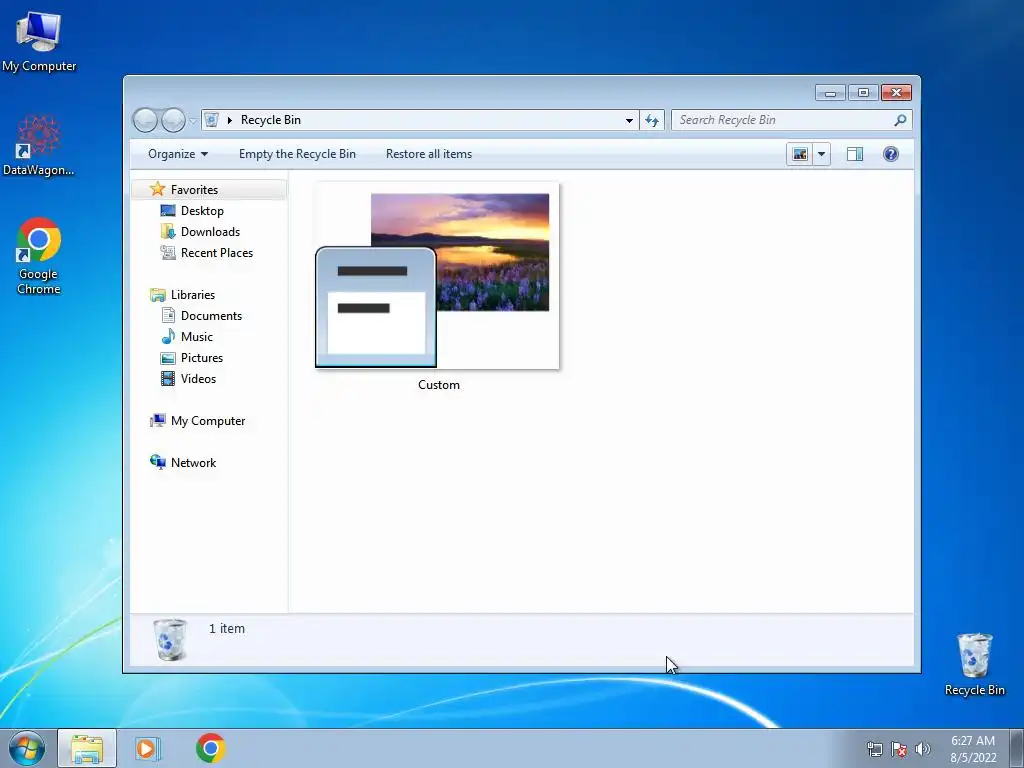Click the Documents icon in sidebar
This screenshot has height=768, width=1024.
(168, 315)
